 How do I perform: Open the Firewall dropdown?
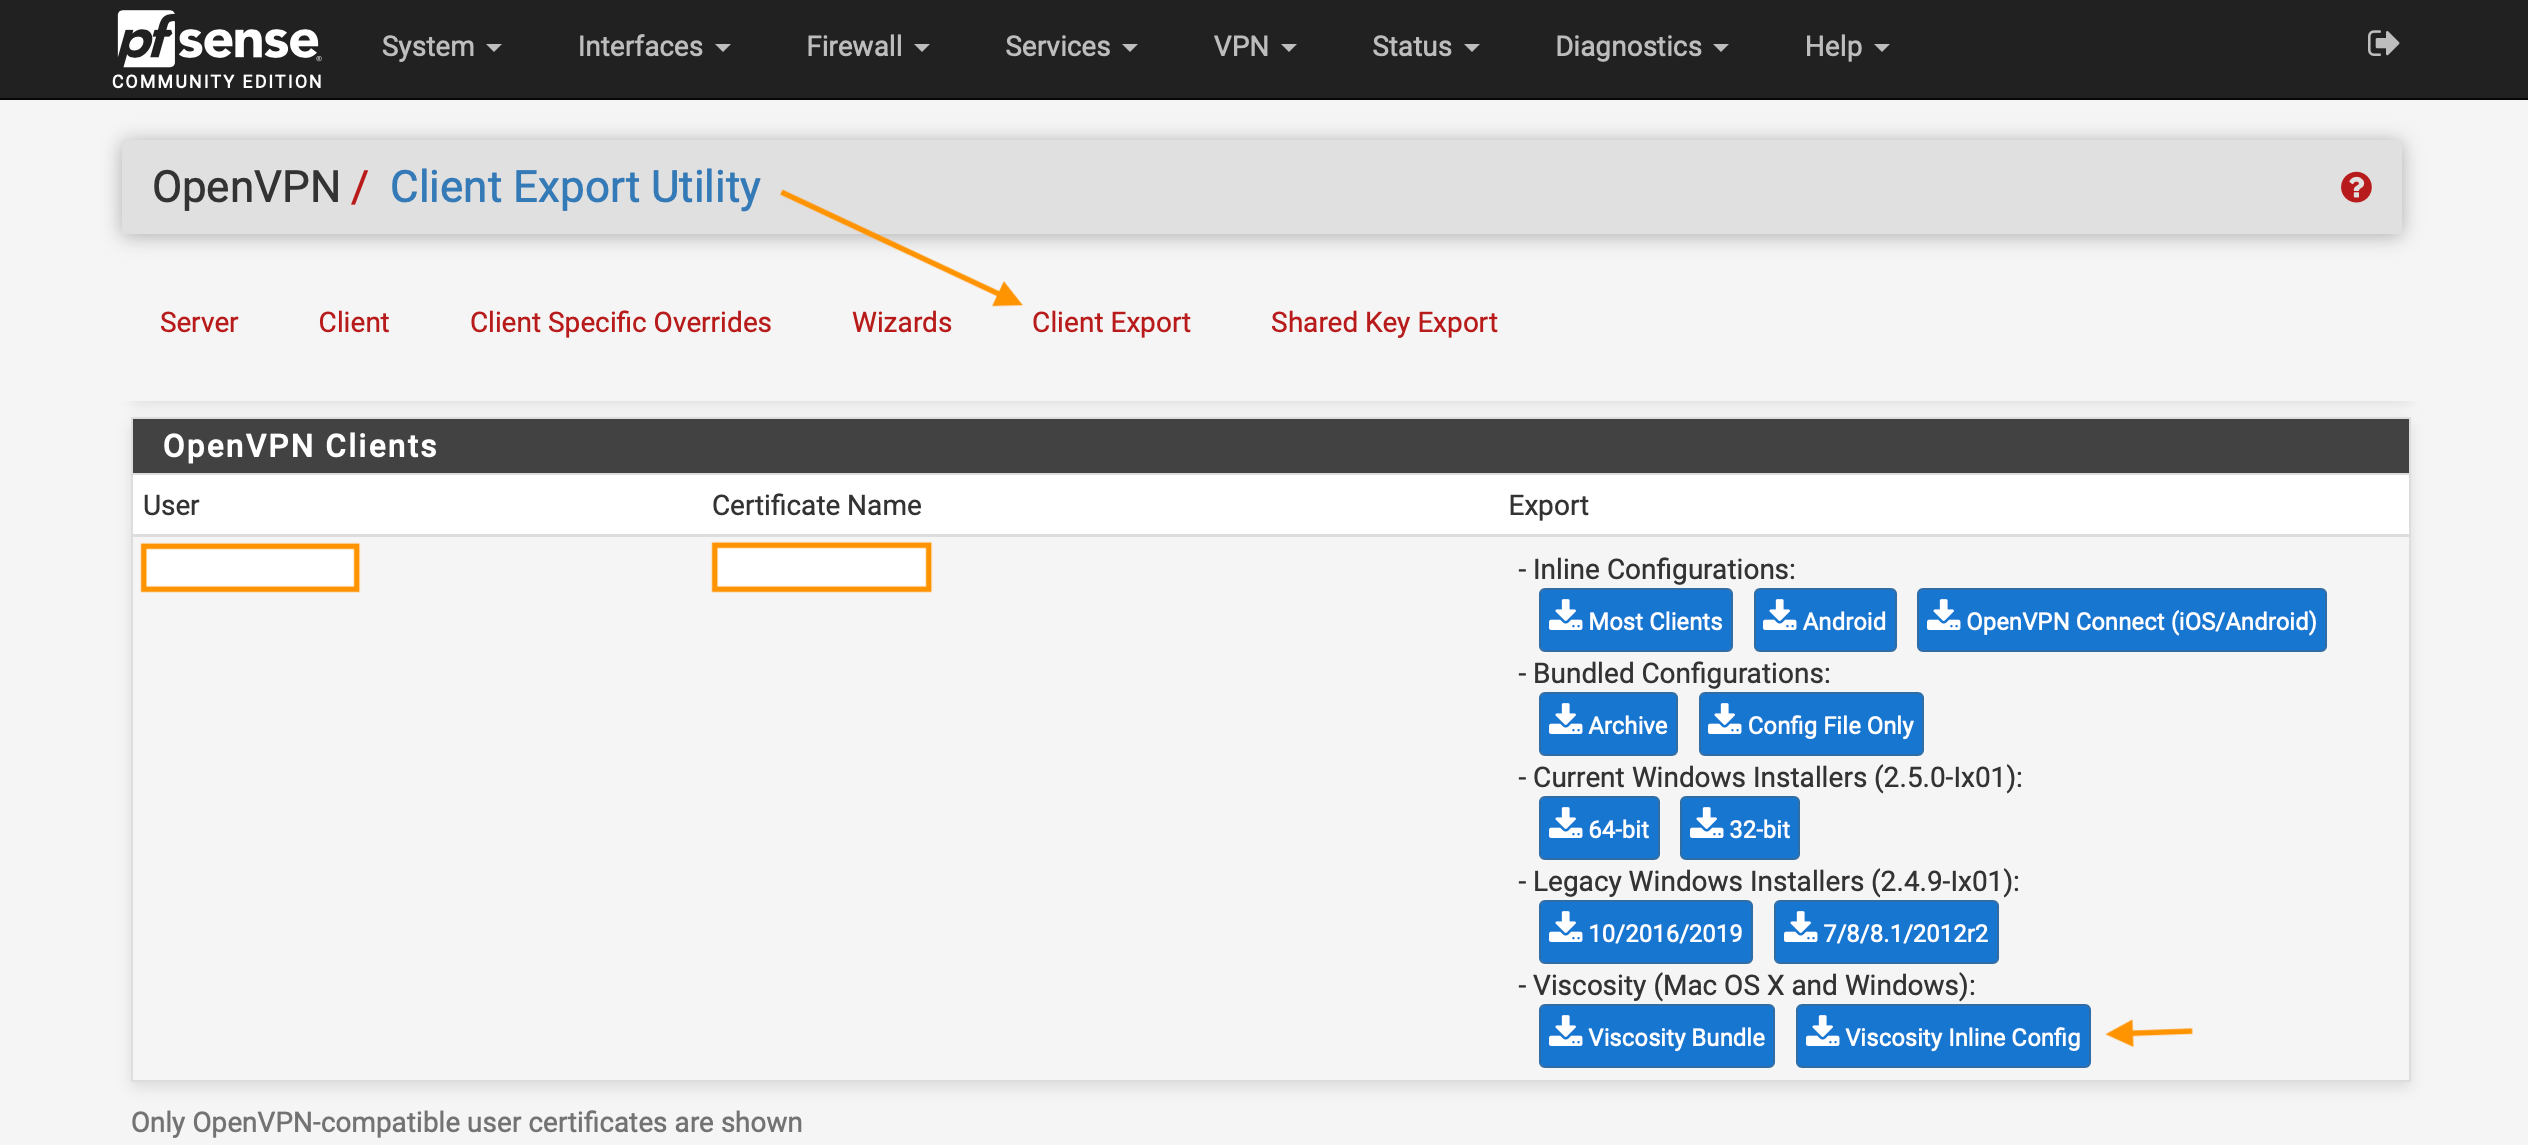pos(868,47)
